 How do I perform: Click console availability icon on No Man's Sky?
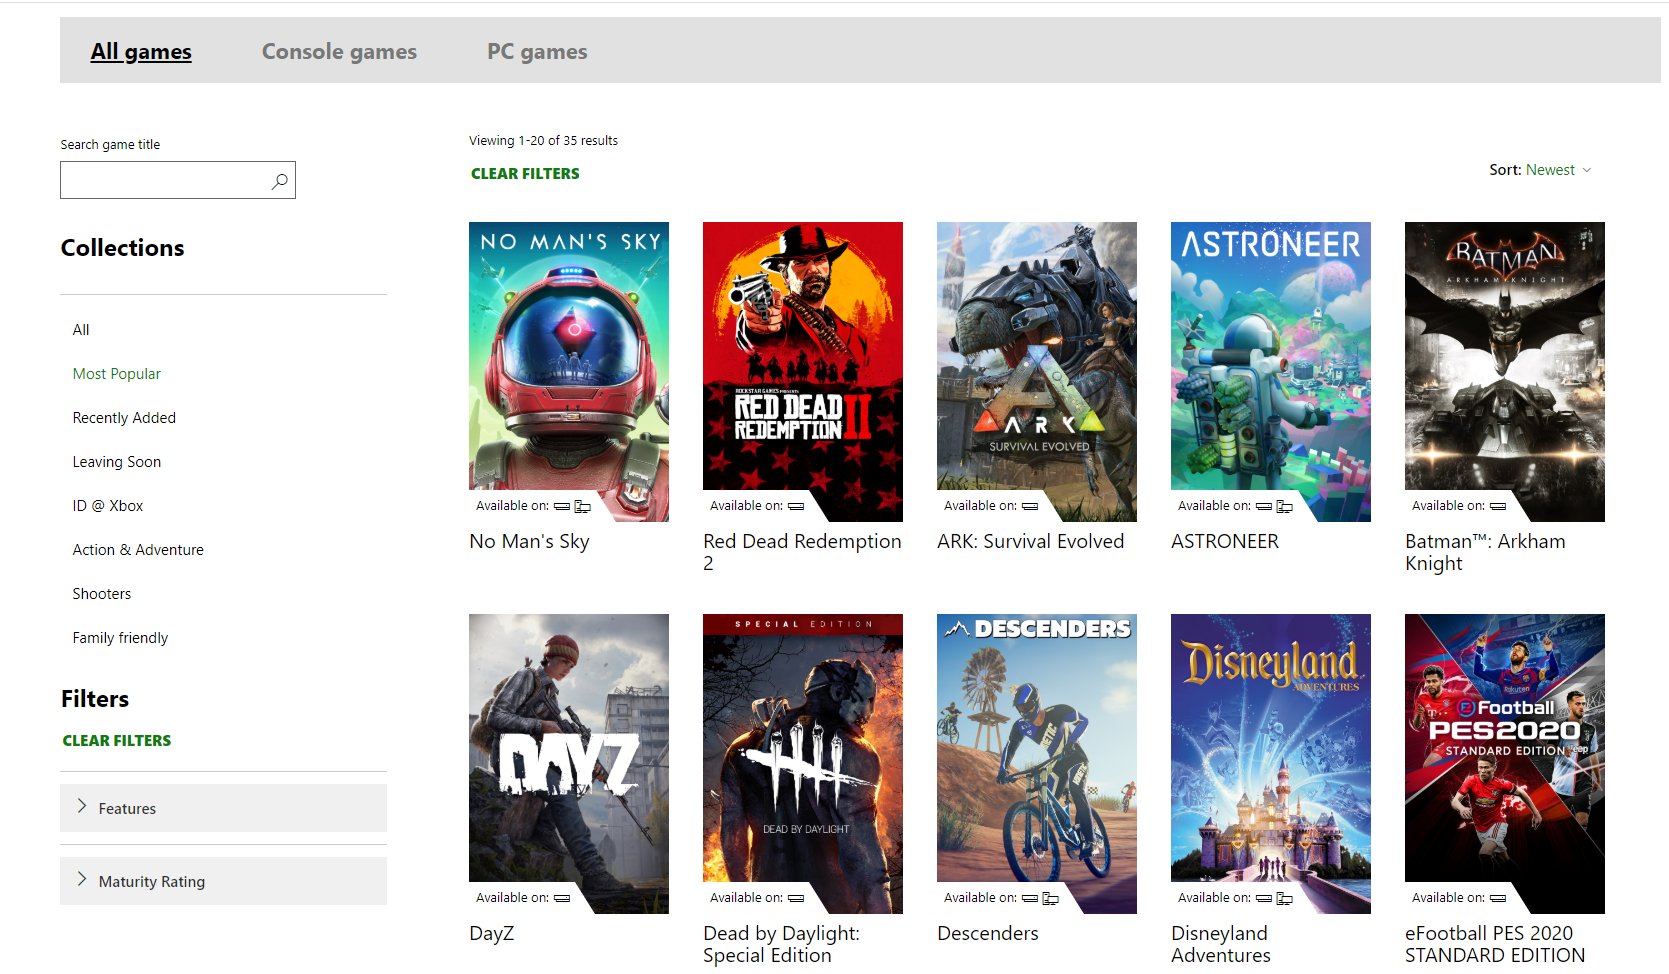click(562, 506)
